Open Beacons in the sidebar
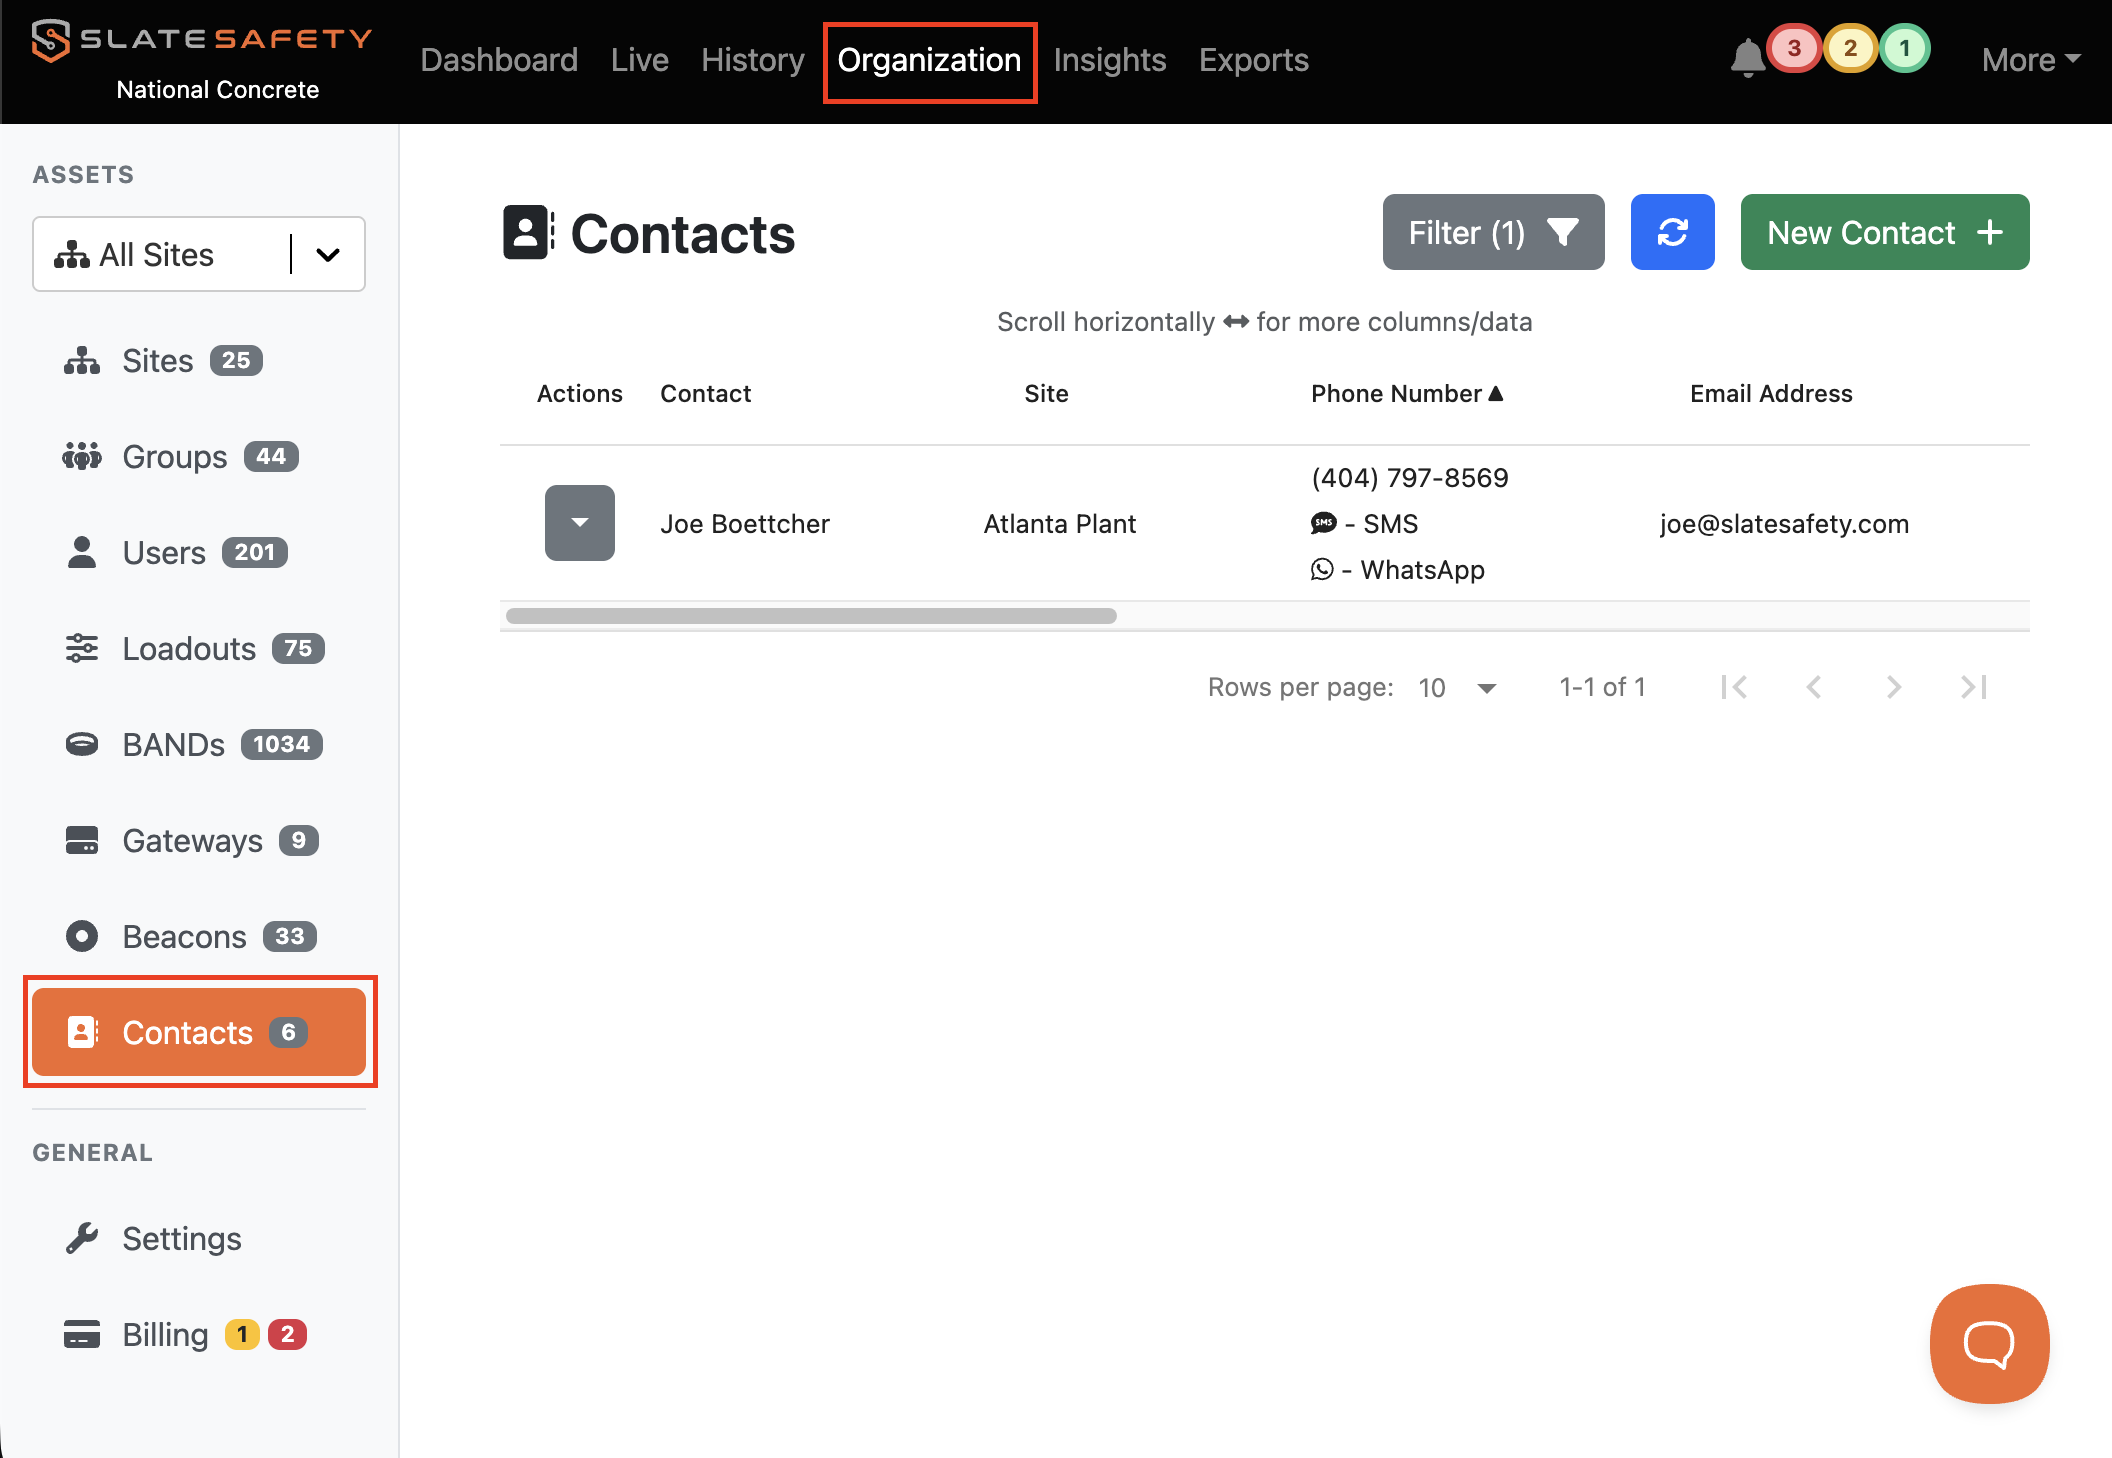The height and width of the screenshot is (1458, 2112). click(184, 937)
